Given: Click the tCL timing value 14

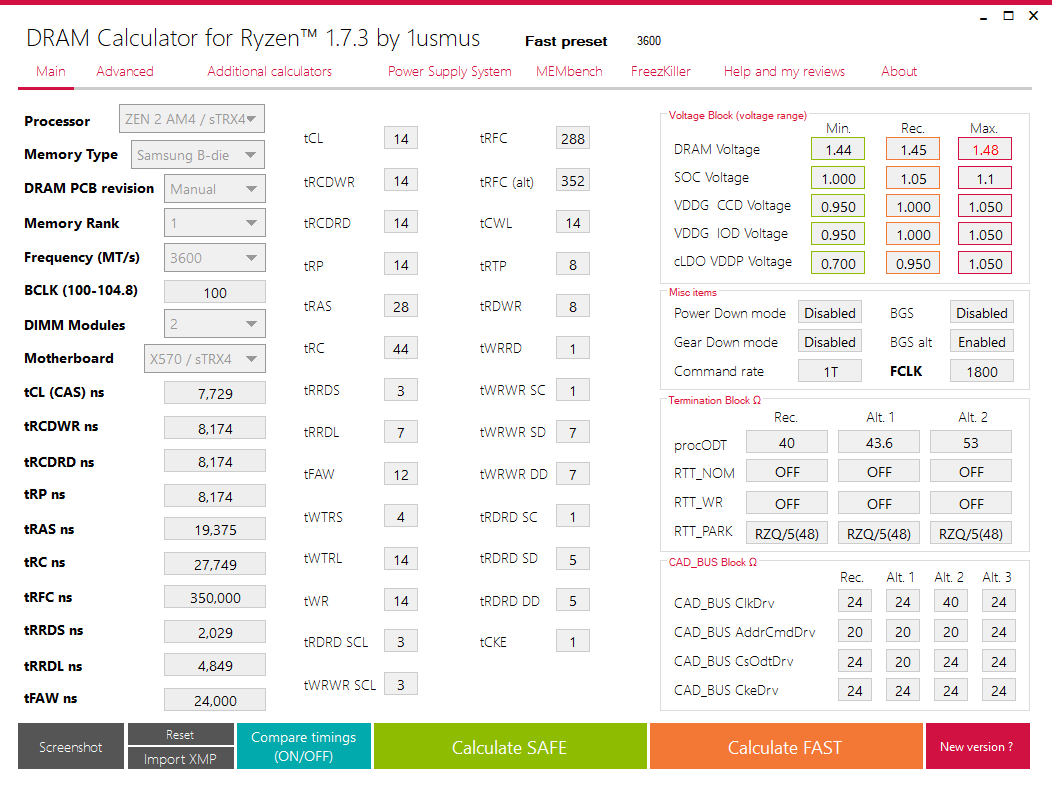Looking at the screenshot, I should pyautogui.click(x=401, y=138).
